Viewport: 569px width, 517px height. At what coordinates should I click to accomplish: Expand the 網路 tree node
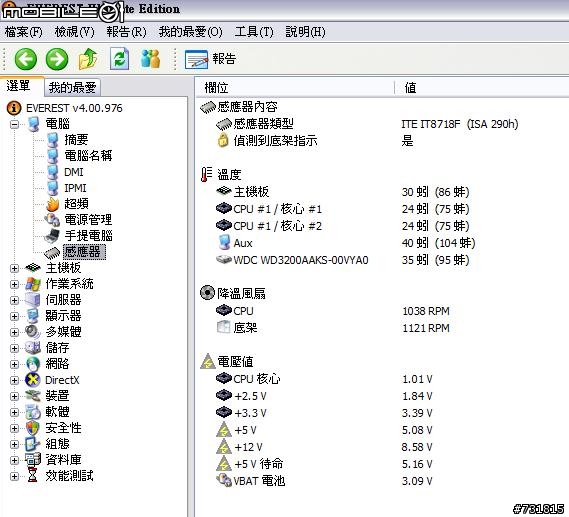(14, 364)
